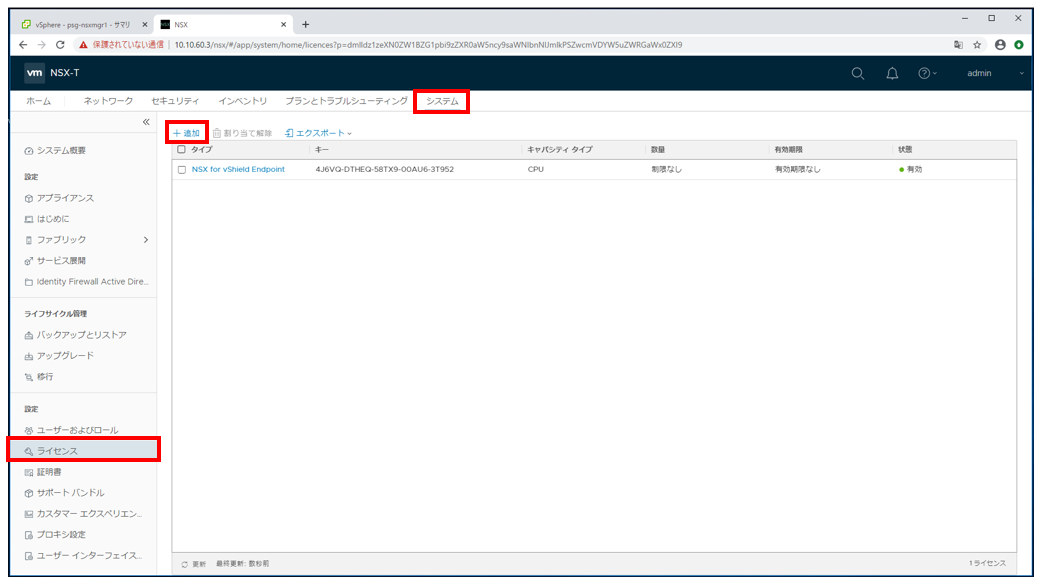Click the サービス展開 icon
The height and width of the screenshot is (584, 1041).
[29, 261]
